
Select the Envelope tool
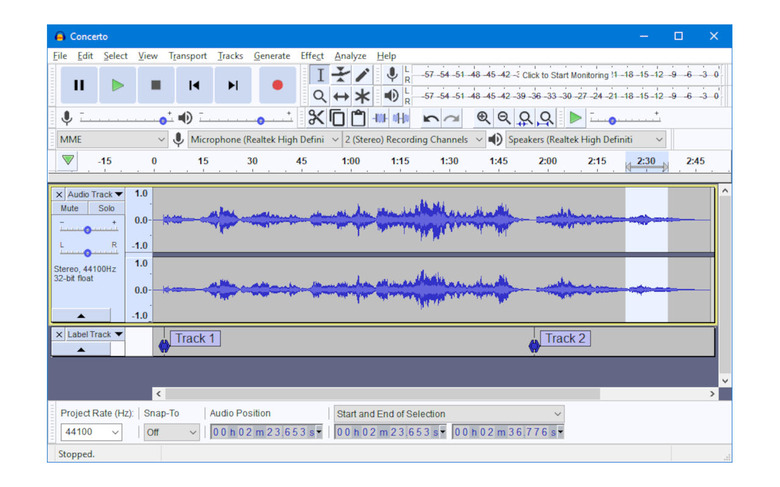pos(341,75)
